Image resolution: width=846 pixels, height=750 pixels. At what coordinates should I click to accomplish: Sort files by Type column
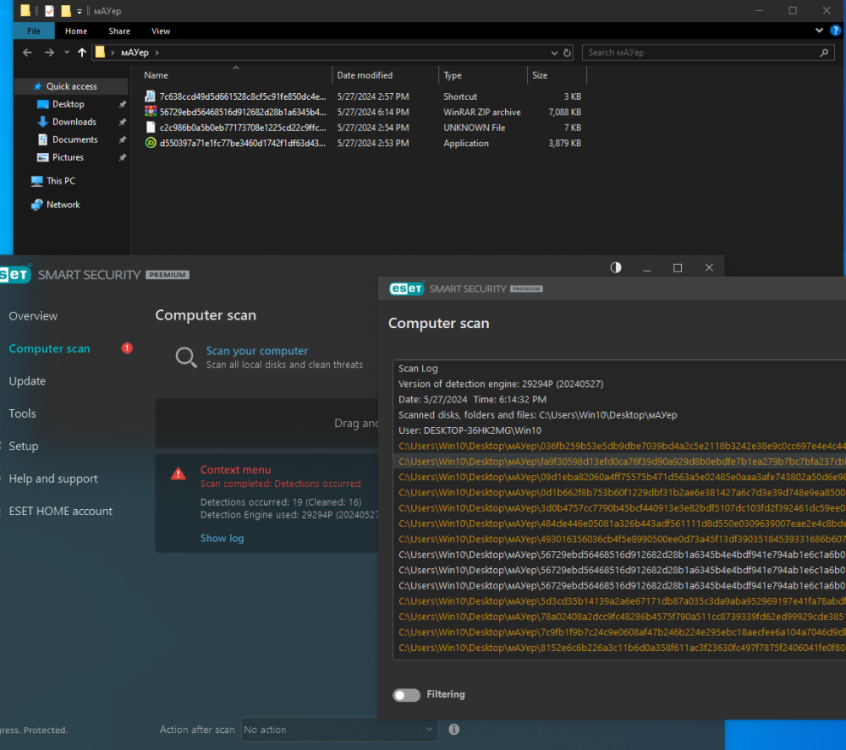coord(453,76)
